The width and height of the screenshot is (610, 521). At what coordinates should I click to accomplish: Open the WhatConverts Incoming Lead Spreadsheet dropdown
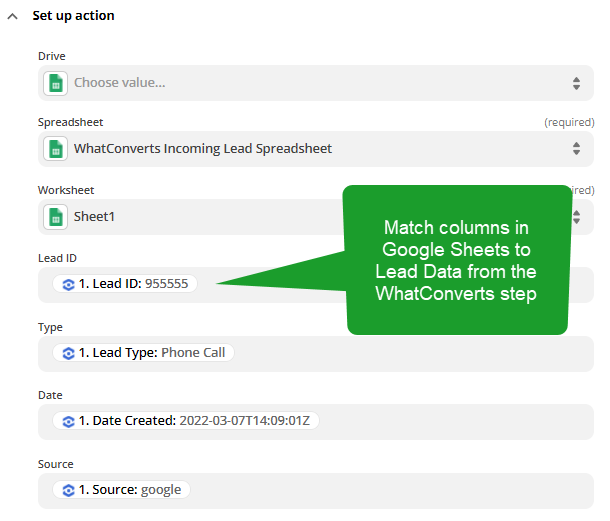click(316, 149)
